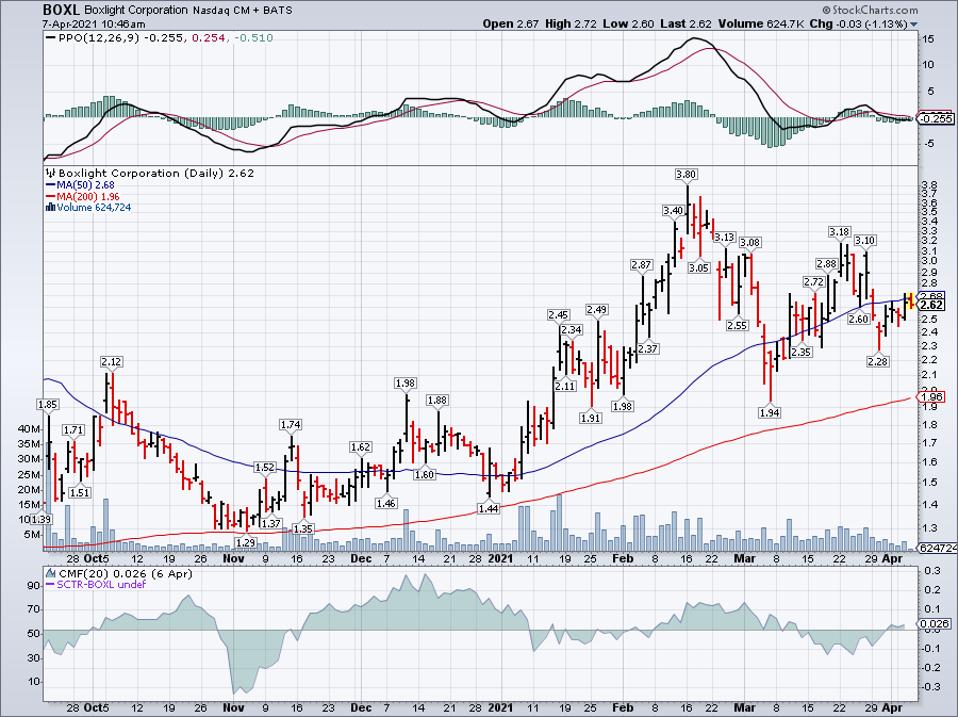Click the 3.80 peak price label

(x=686, y=175)
